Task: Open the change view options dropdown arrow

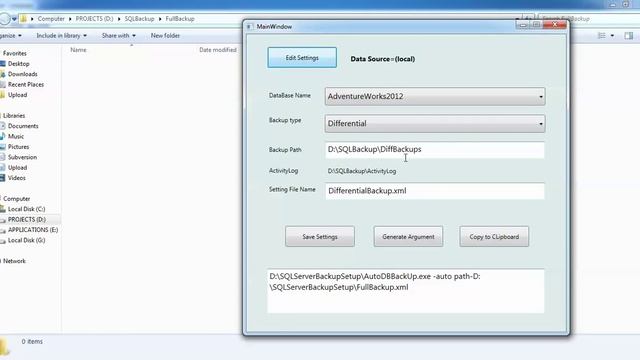Action: point(612,36)
